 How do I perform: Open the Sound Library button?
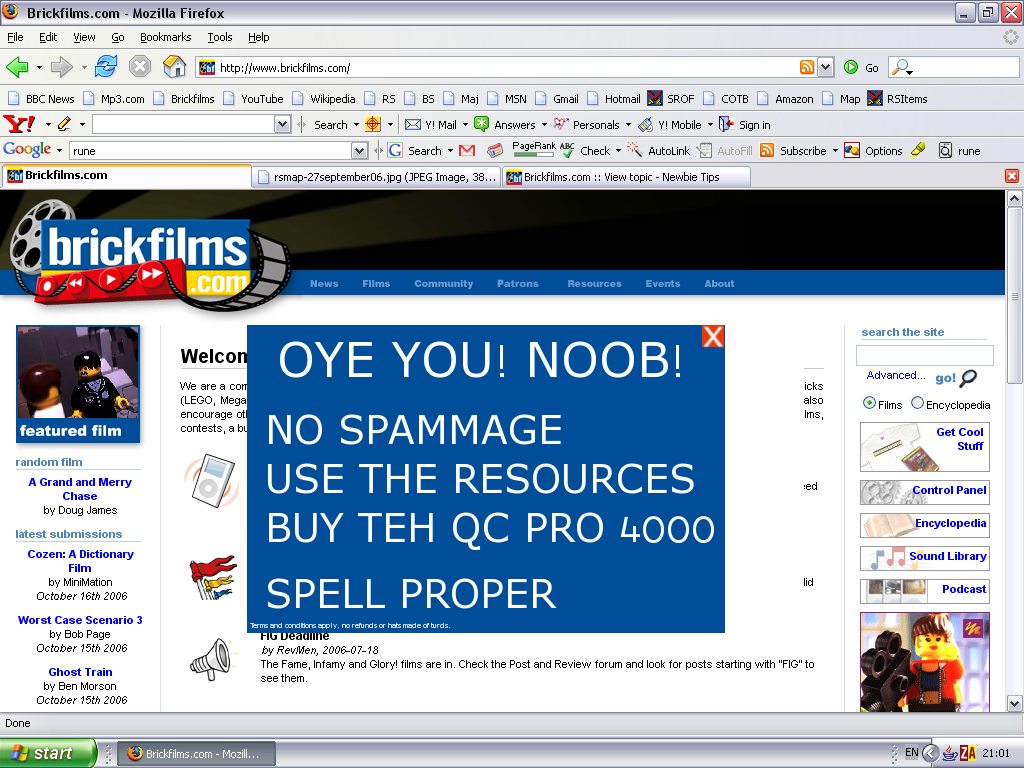pyautogui.click(x=925, y=558)
